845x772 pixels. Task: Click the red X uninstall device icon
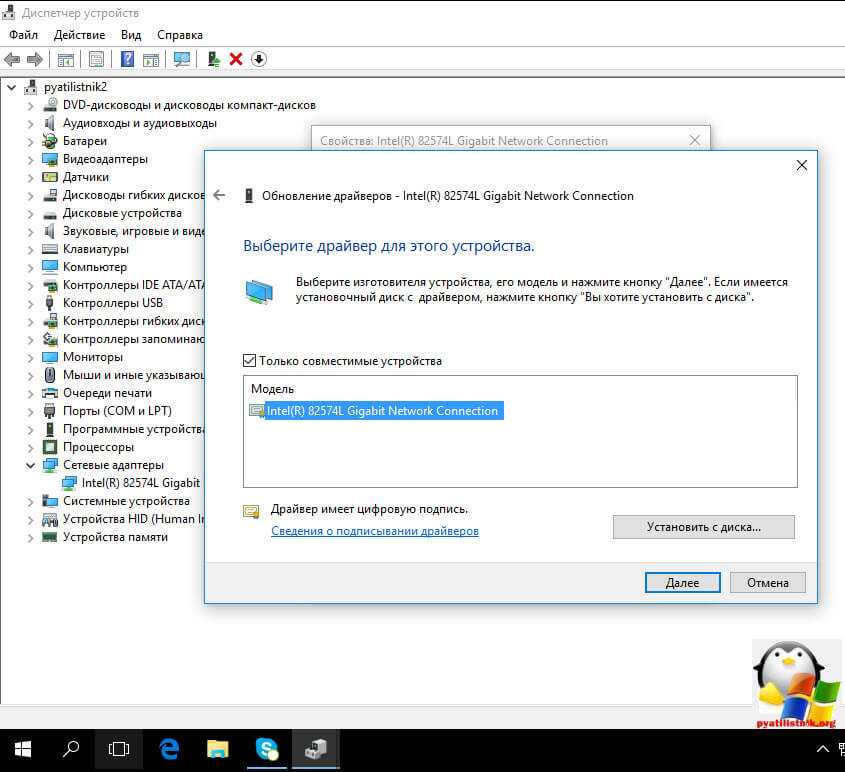point(236,59)
